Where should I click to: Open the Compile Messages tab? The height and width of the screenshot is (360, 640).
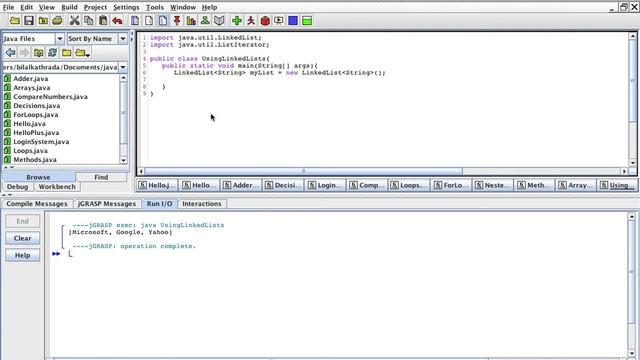pyautogui.click(x=37, y=204)
